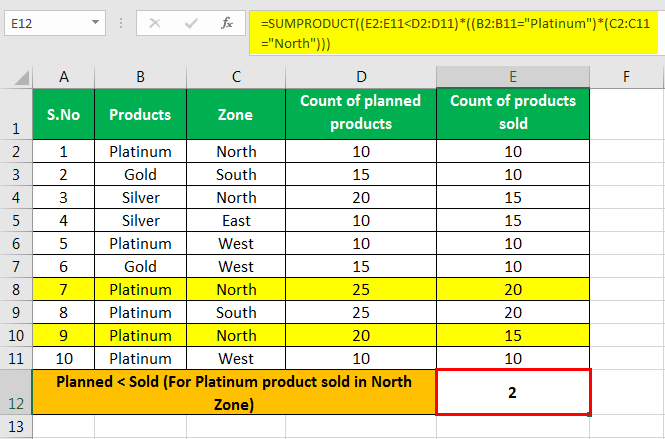The image size is (665, 439).
Task: Click inside the Name Box showing E12
Action: 47,23
